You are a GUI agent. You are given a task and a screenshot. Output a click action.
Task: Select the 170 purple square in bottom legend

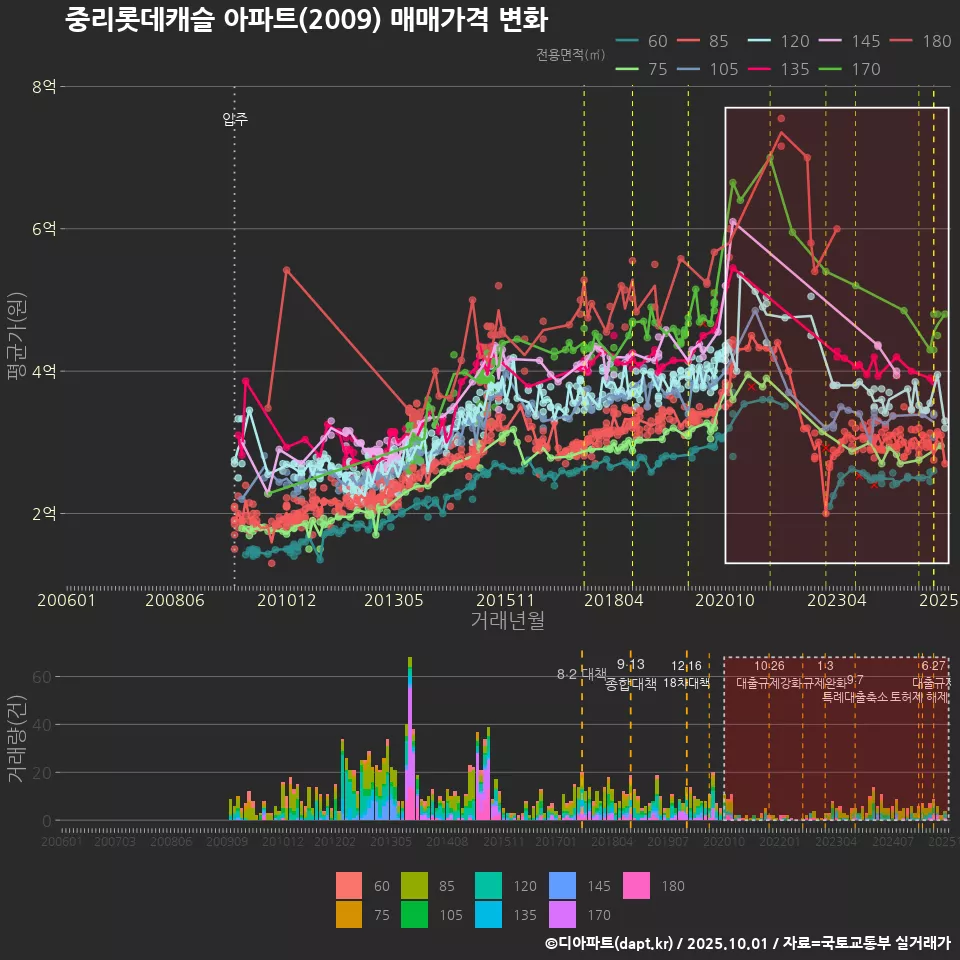point(565,914)
